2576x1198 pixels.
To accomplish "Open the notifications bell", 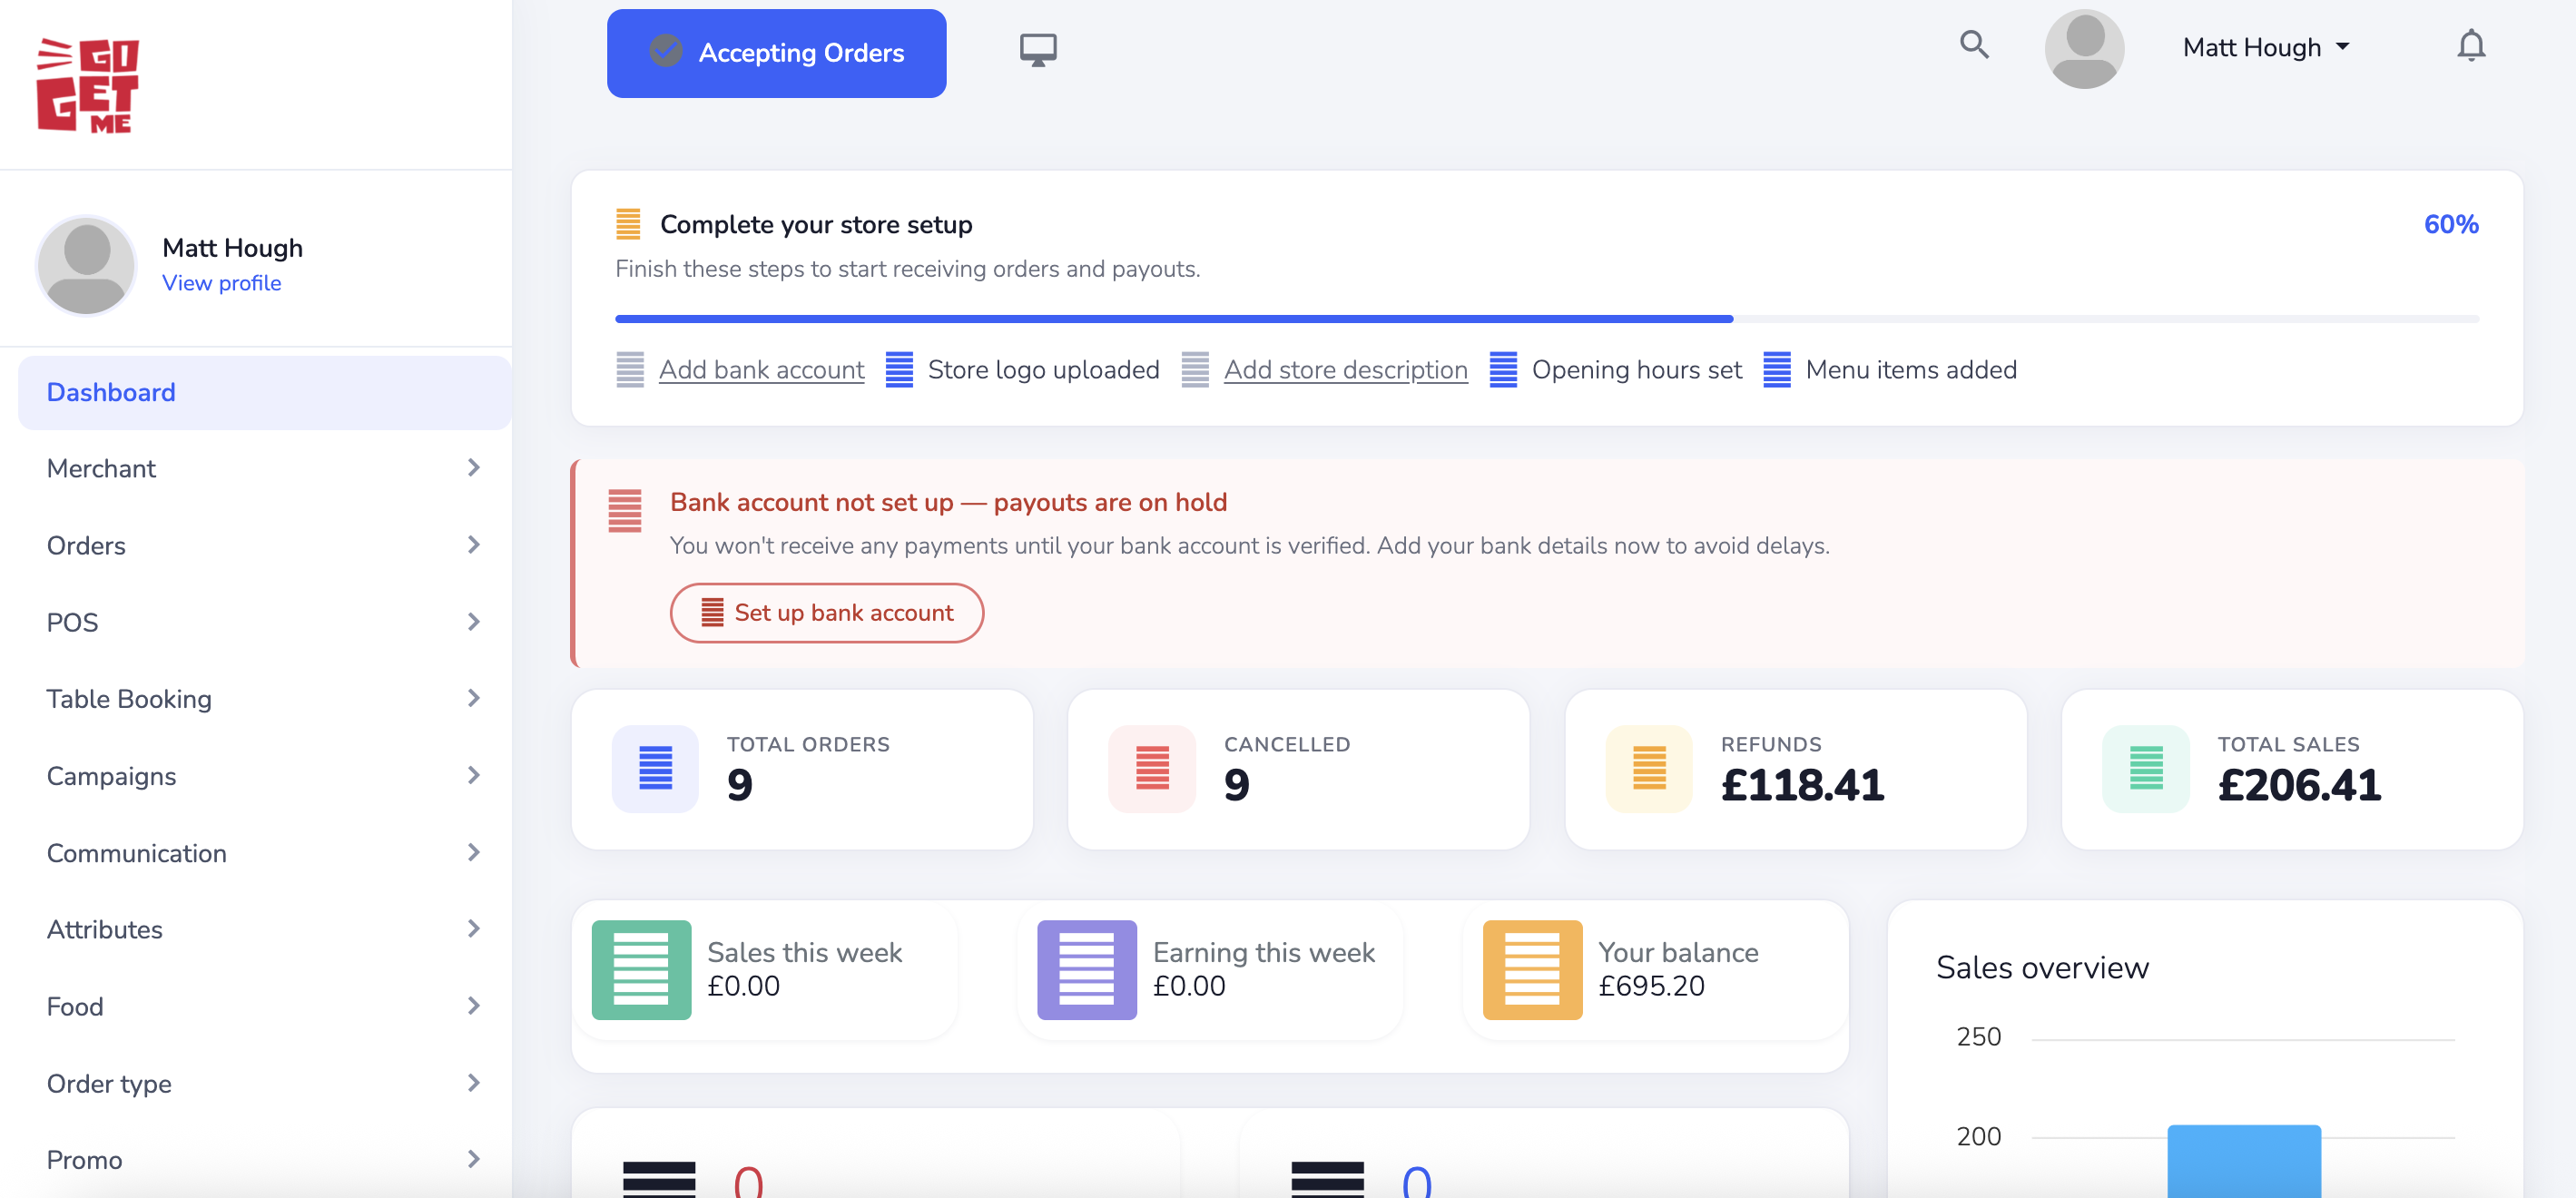I will click(2470, 46).
